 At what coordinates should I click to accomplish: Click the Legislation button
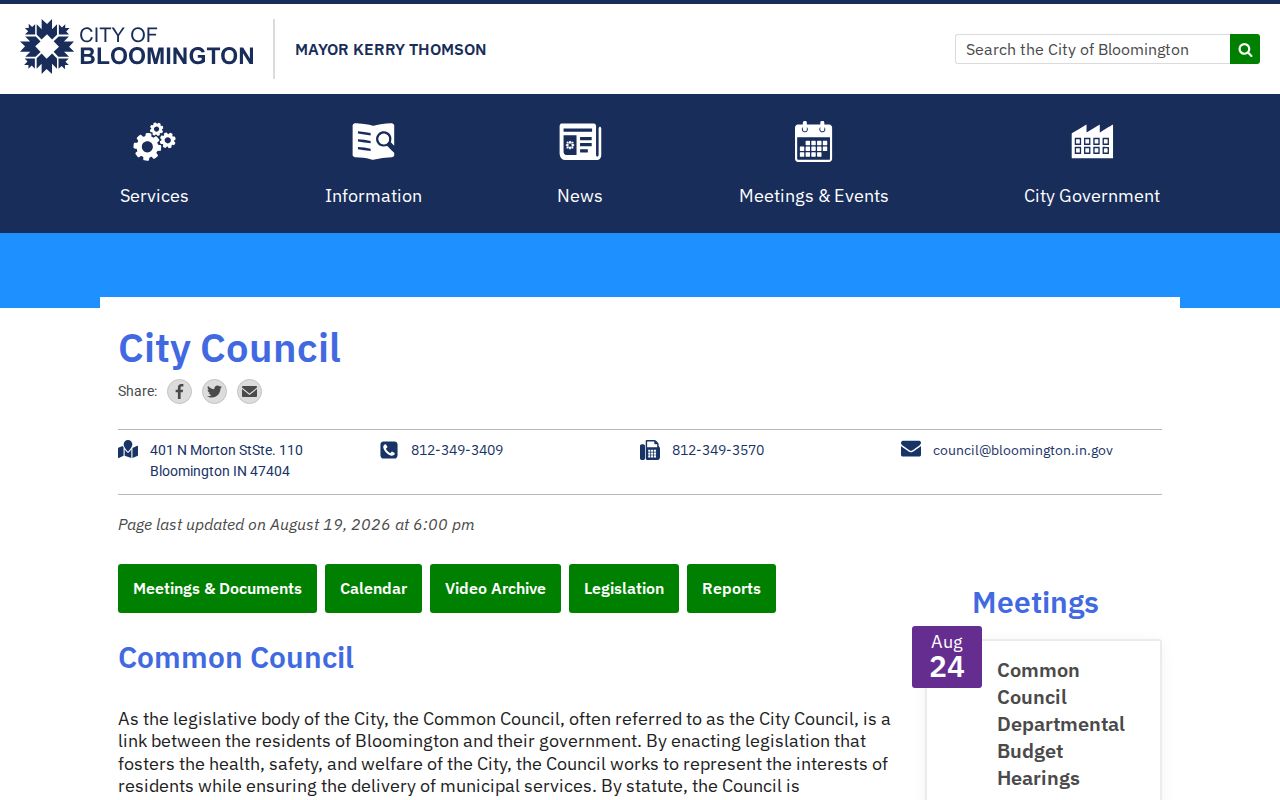[x=624, y=588]
